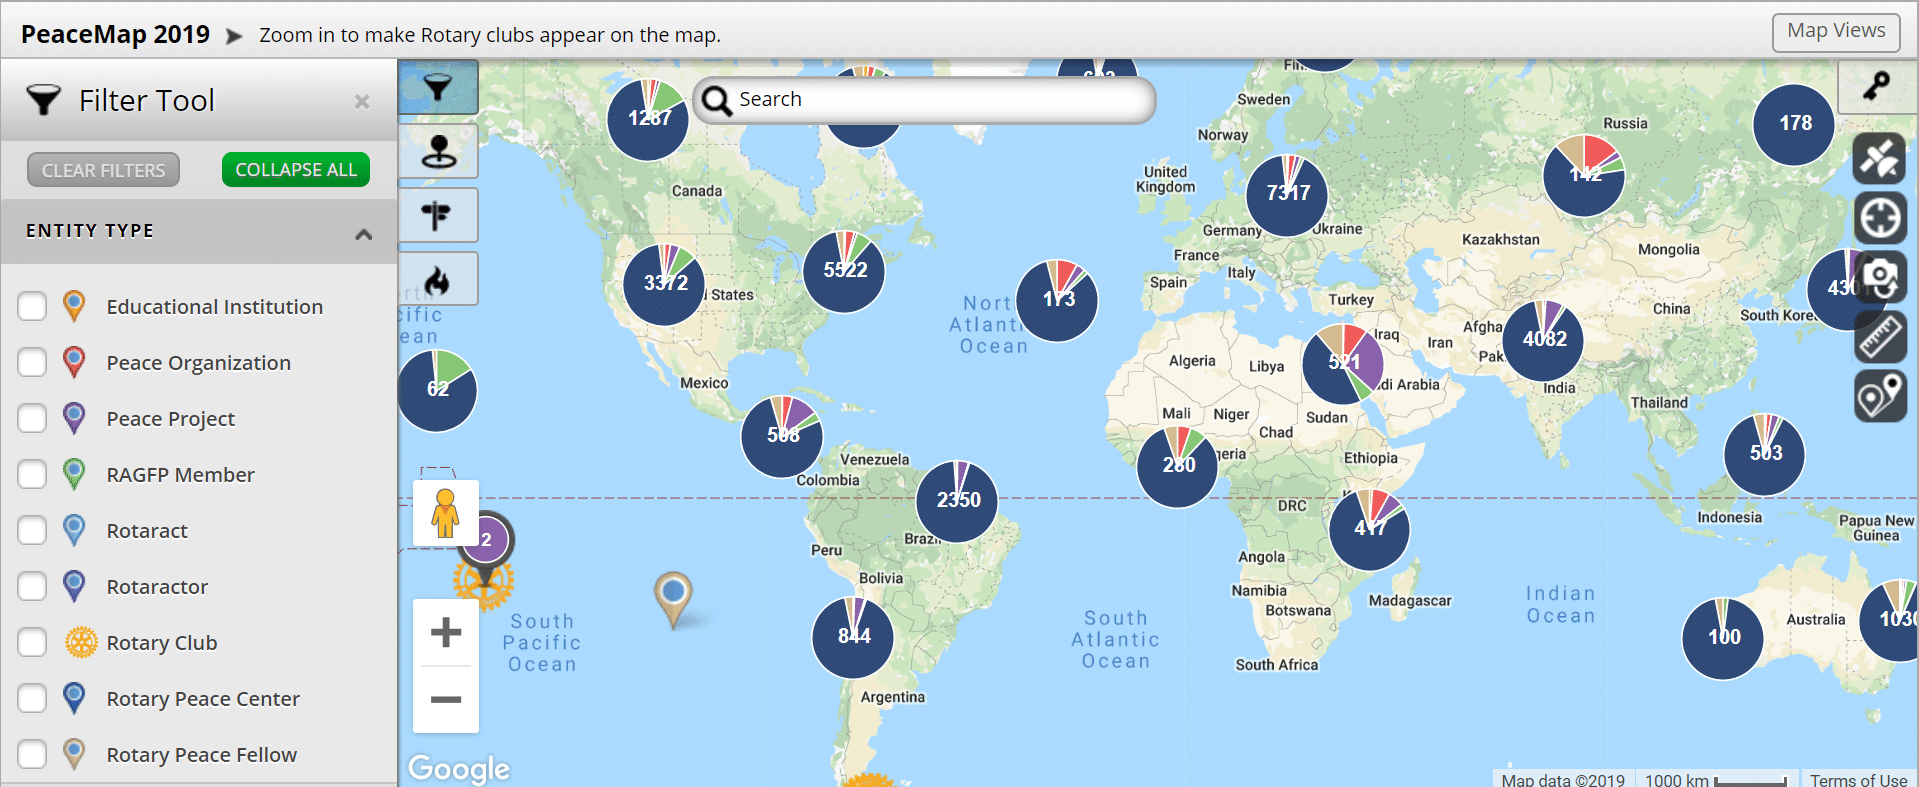The width and height of the screenshot is (1919, 787).
Task: Click the Google logo link
Action: pos(459,768)
